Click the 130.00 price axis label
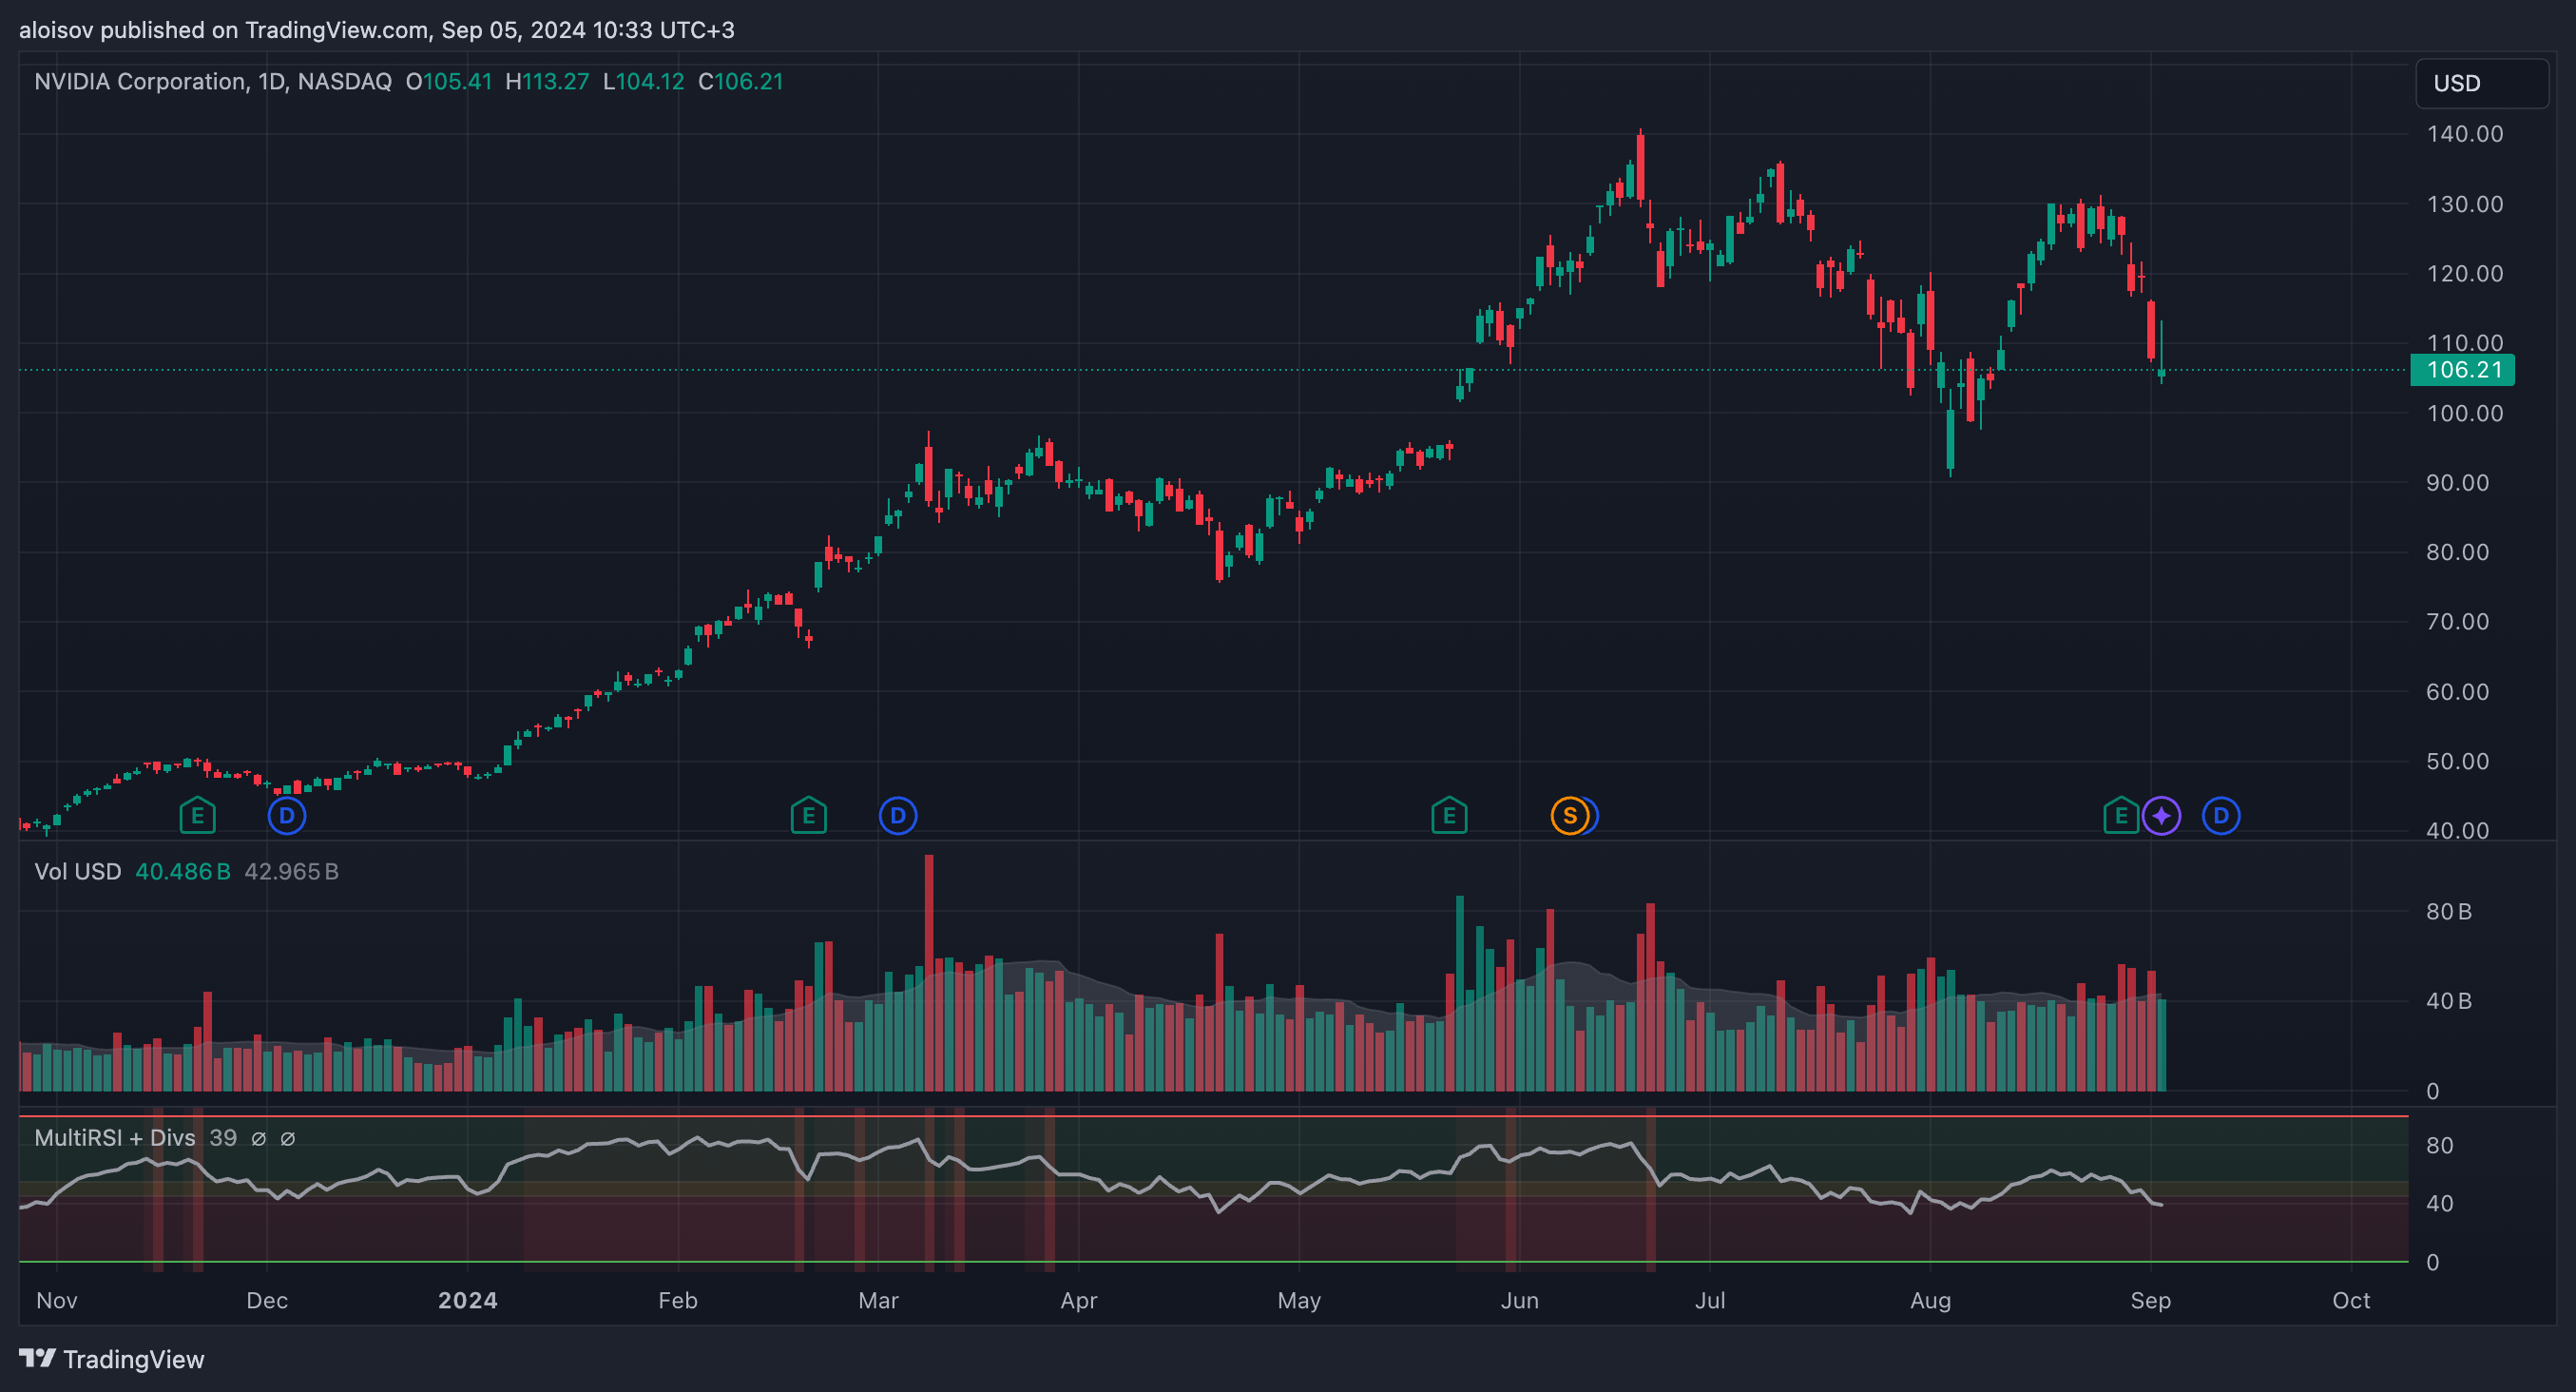The height and width of the screenshot is (1392, 2576). click(2465, 204)
